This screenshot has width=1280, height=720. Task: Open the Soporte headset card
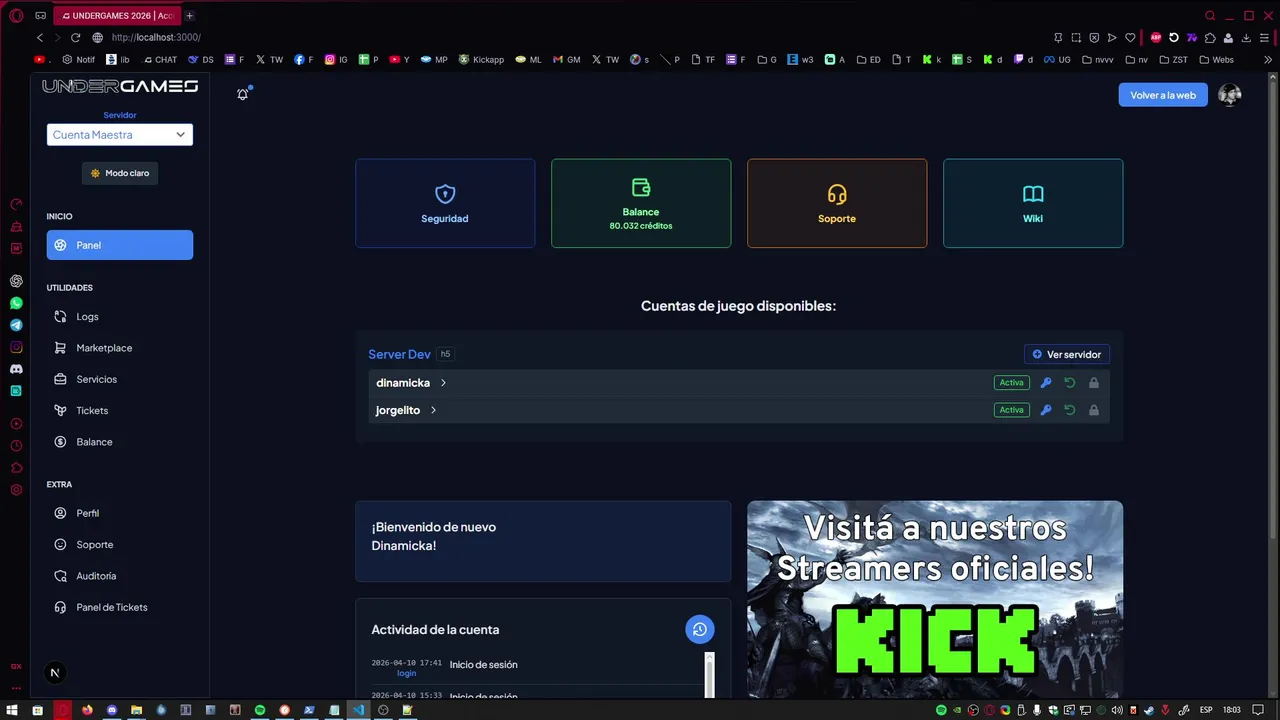click(837, 203)
